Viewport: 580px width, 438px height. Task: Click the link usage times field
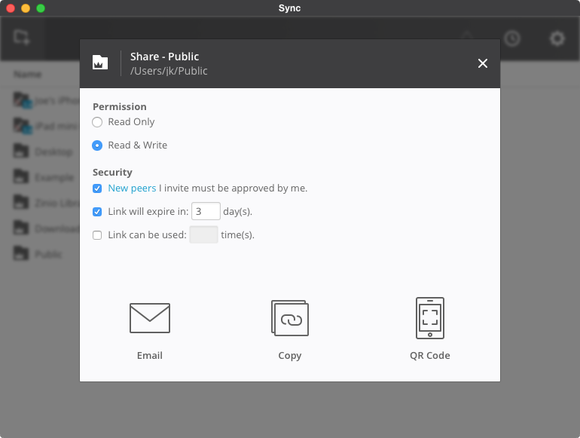point(203,235)
